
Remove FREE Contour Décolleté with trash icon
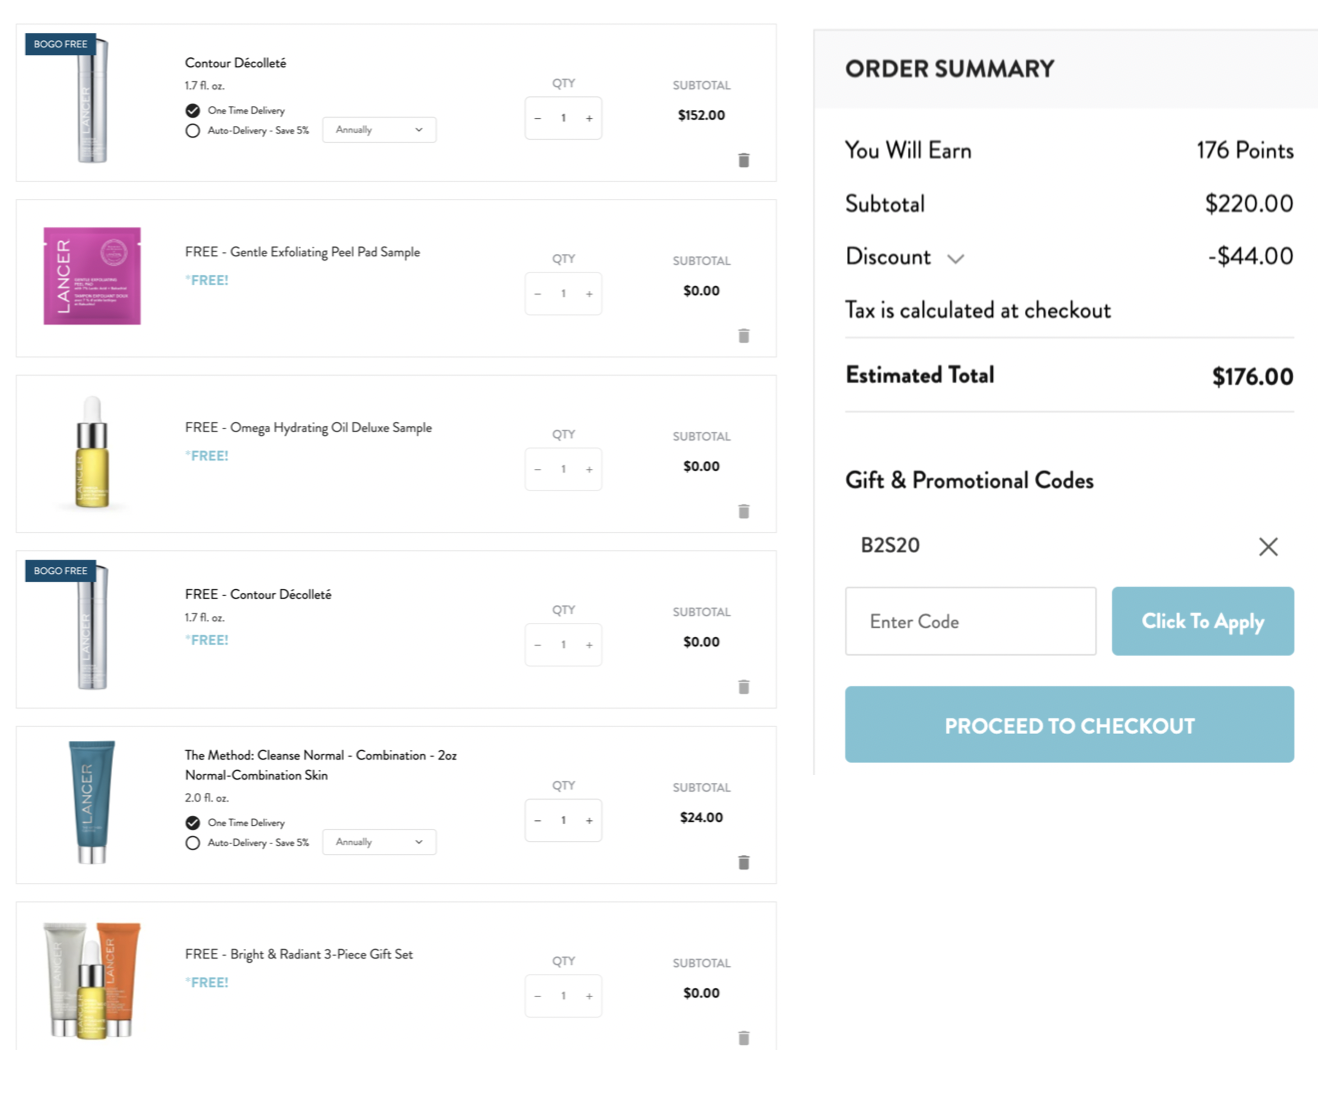744,687
